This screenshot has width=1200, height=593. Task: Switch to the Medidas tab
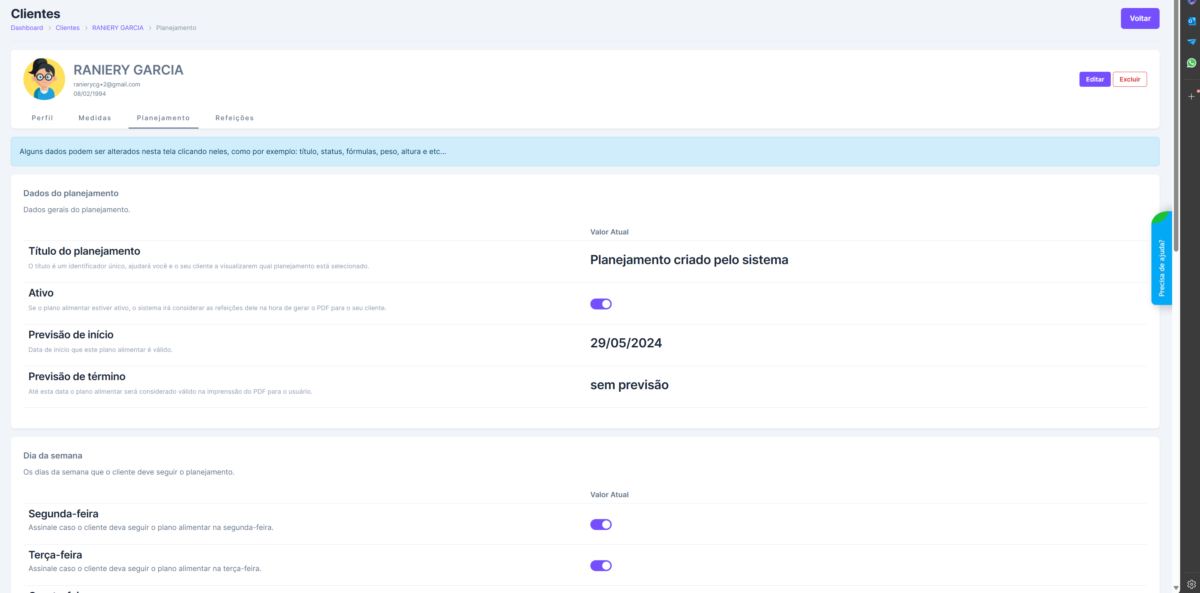click(x=95, y=118)
